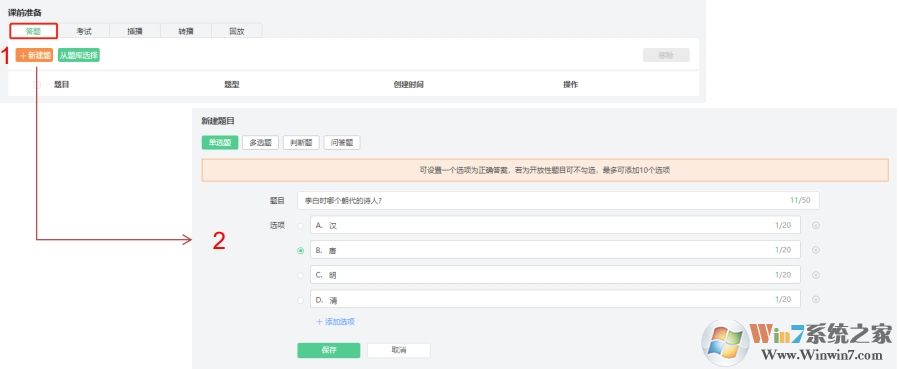Switch to the 转播 tab

[x=186, y=31]
